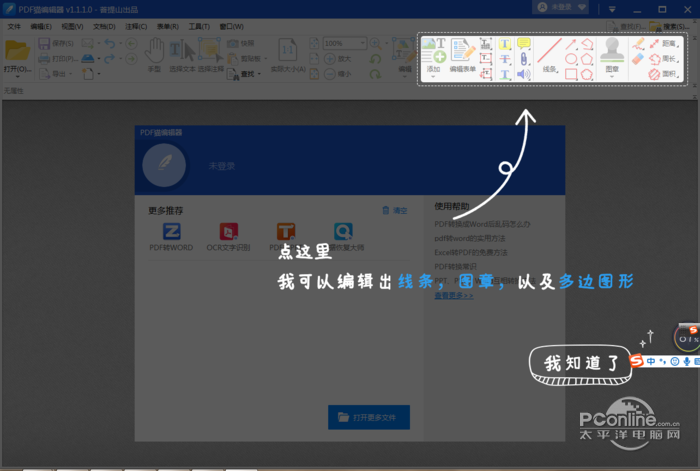Expand the 打开(O) open file dropdown arrow
700x471 pixels.
click(18, 77)
